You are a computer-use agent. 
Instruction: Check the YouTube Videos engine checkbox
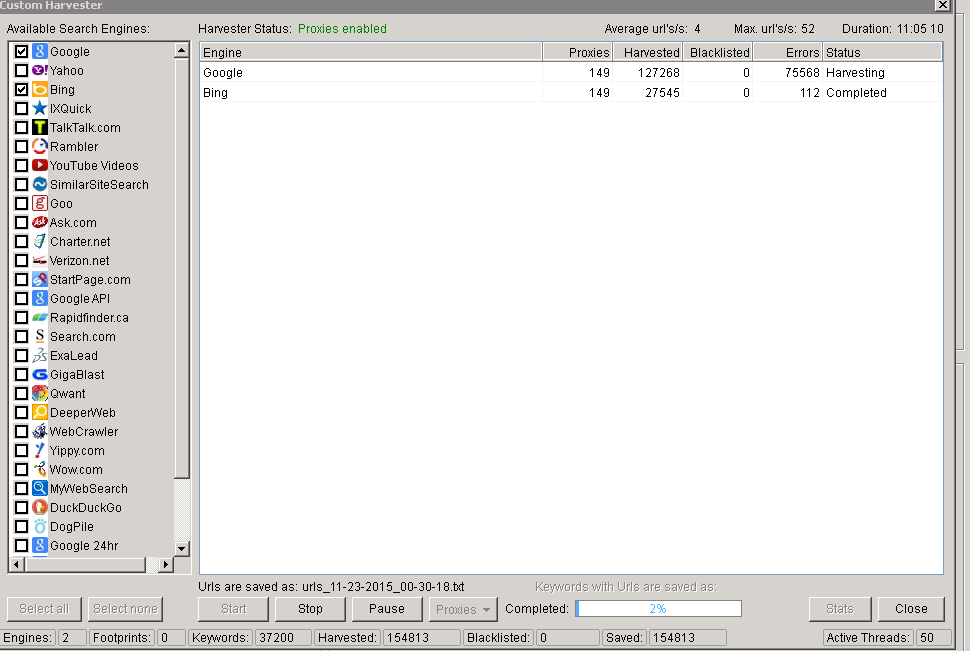click(x=22, y=165)
